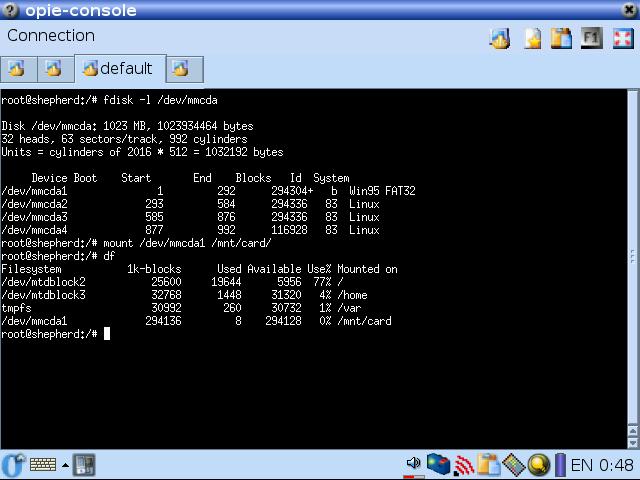
Task: Switch to the leftmost console tab
Action: pos(19,69)
